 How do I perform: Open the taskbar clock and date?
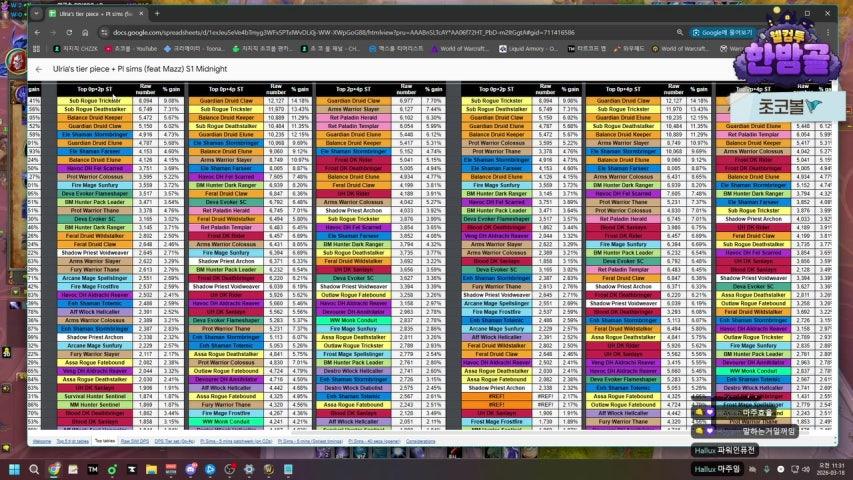[x=831, y=469]
